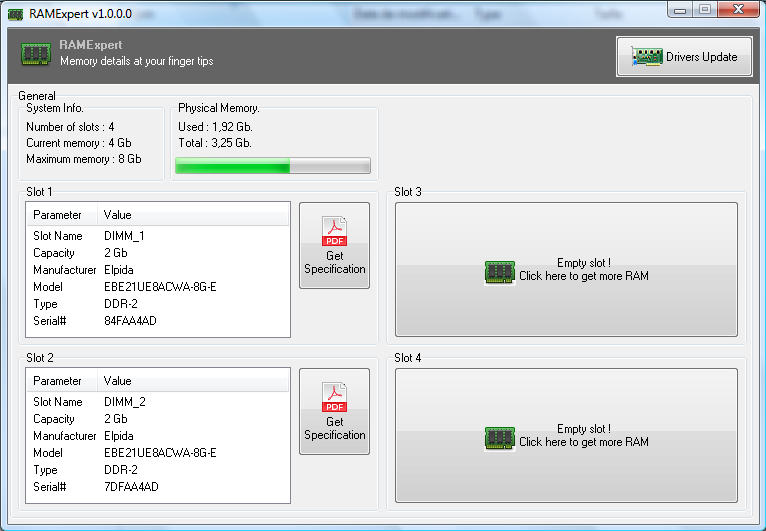The image size is (766, 531).
Task: Click the 'Current memory : 4 Gb' text
Action: pyautogui.click(x=79, y=143)
